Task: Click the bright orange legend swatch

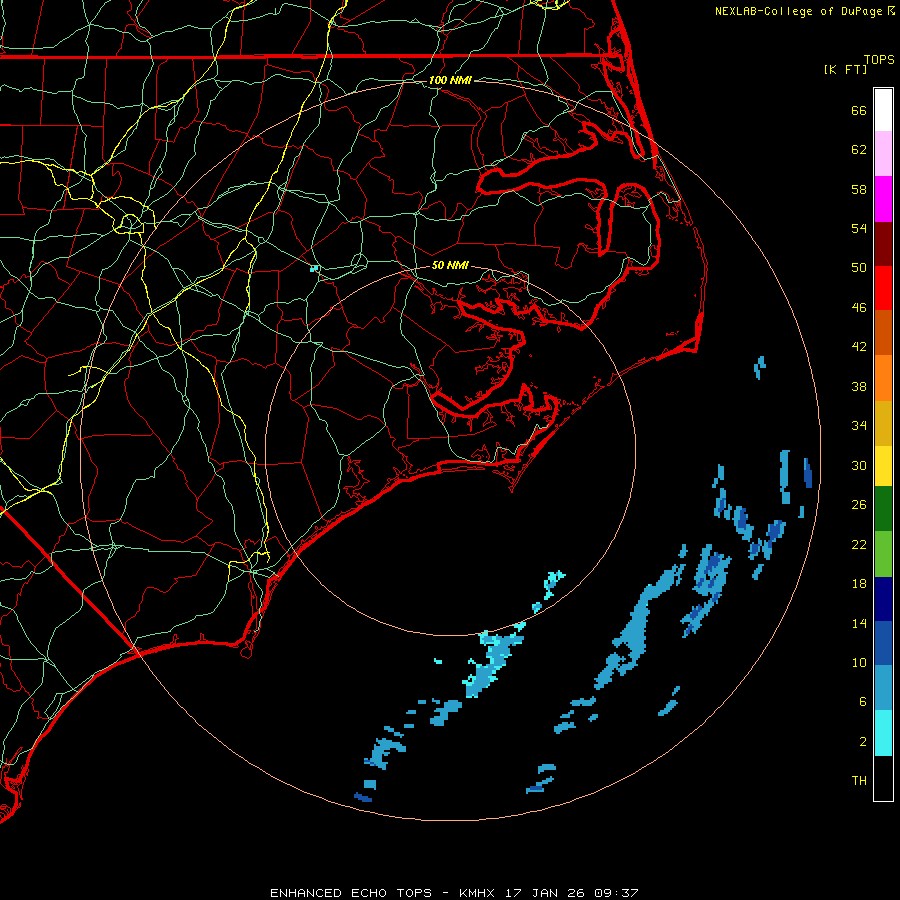Action: [883, 377]
